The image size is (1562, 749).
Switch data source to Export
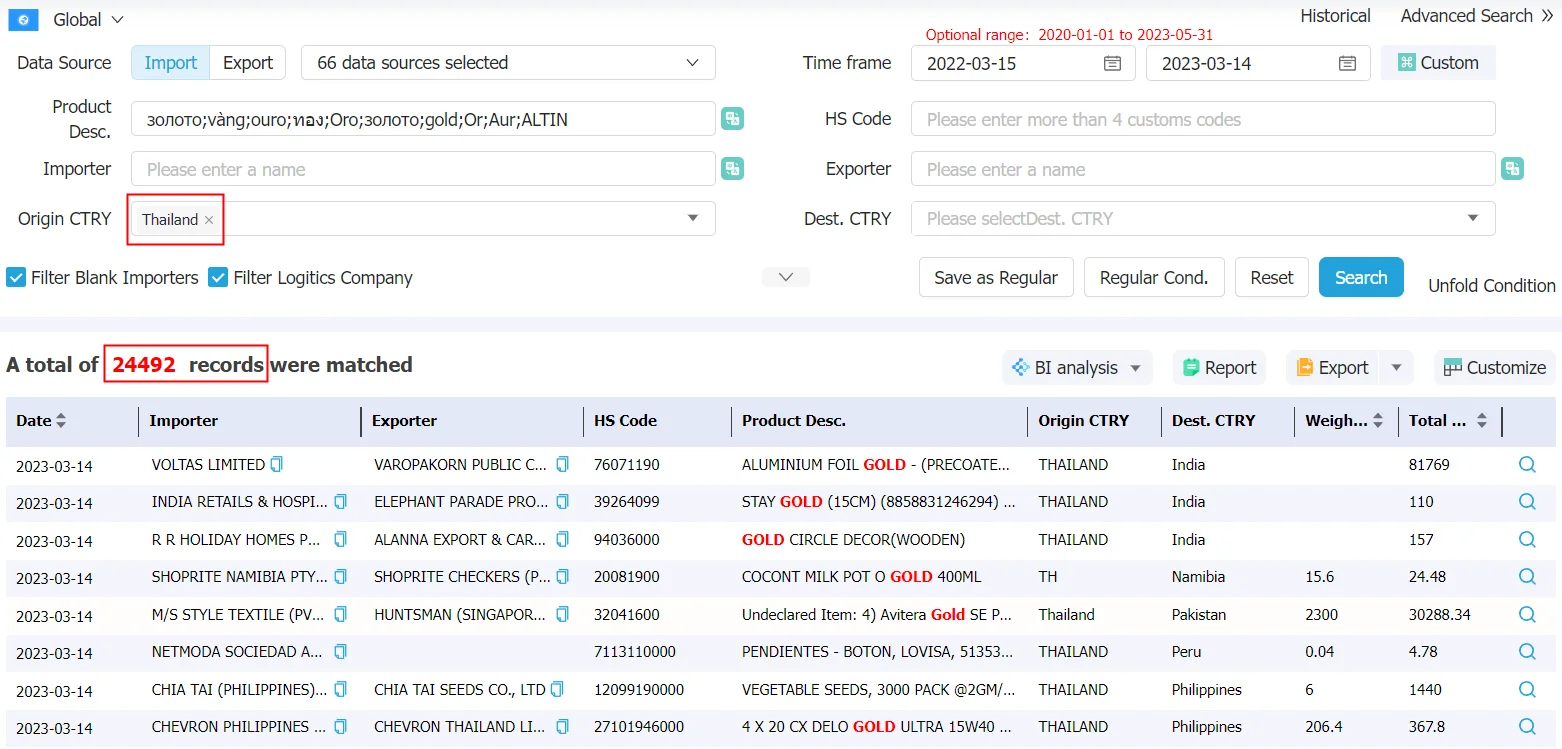pyautogui.click(x=248, y=62)
